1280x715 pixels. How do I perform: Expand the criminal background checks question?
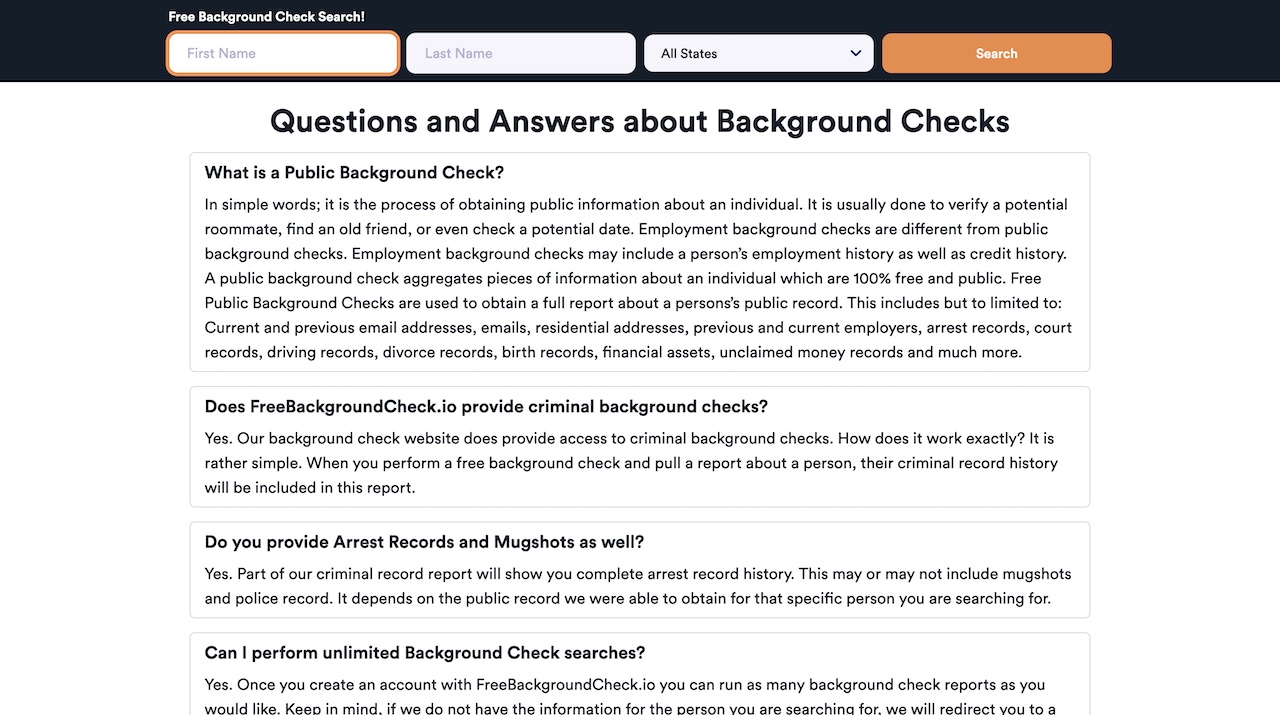point(486,407)
